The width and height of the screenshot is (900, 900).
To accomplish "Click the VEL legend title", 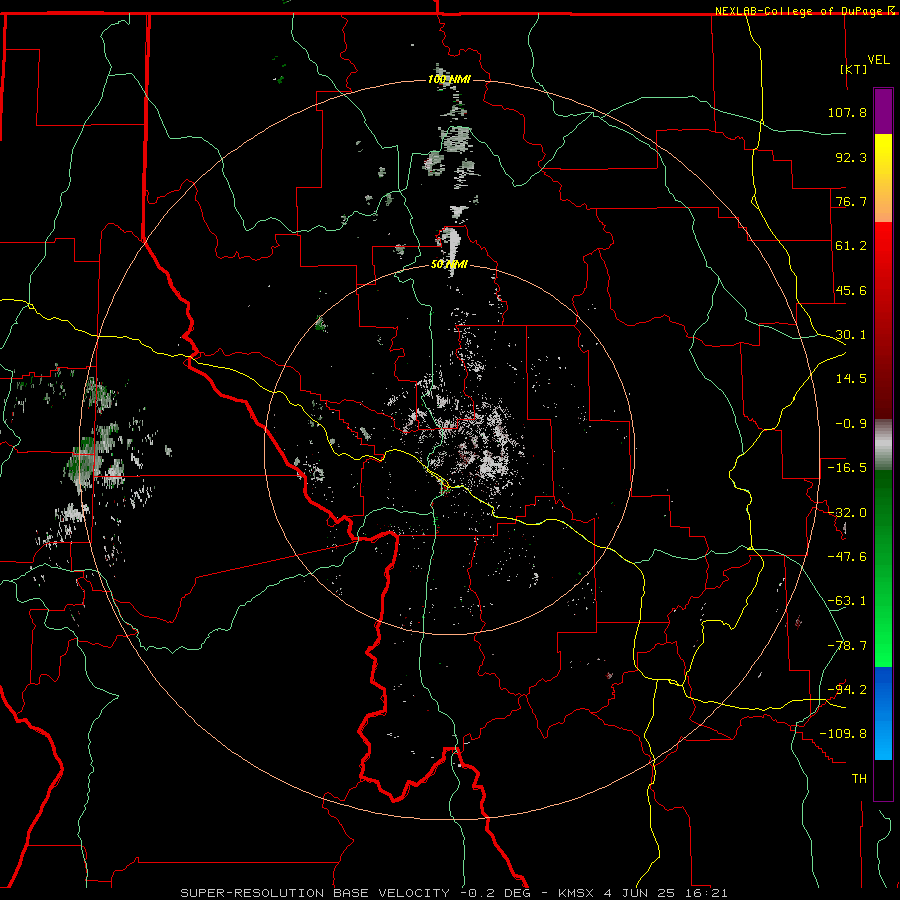I will coord(878,60).
